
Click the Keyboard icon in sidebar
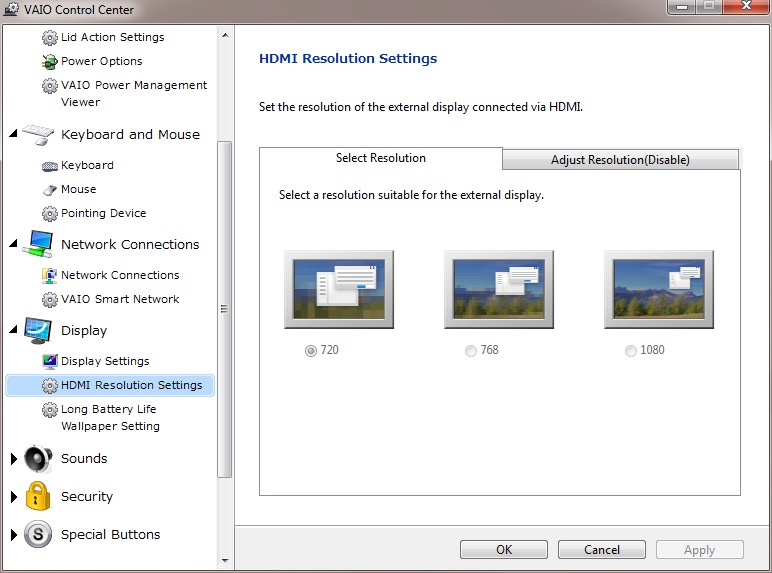(x=50, y=166)
